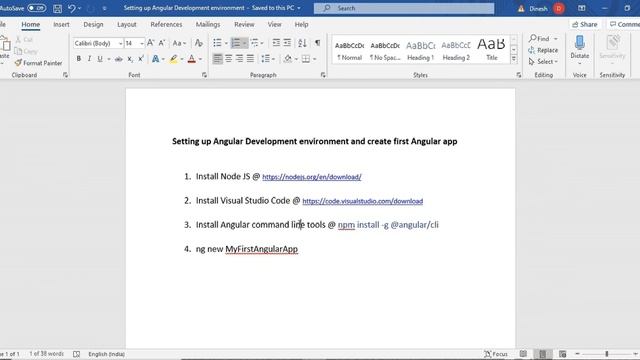This screenshot has height=360, width=640.
Task: Open the font name Calibri (Body) combo box
Action: pos(98,43)
